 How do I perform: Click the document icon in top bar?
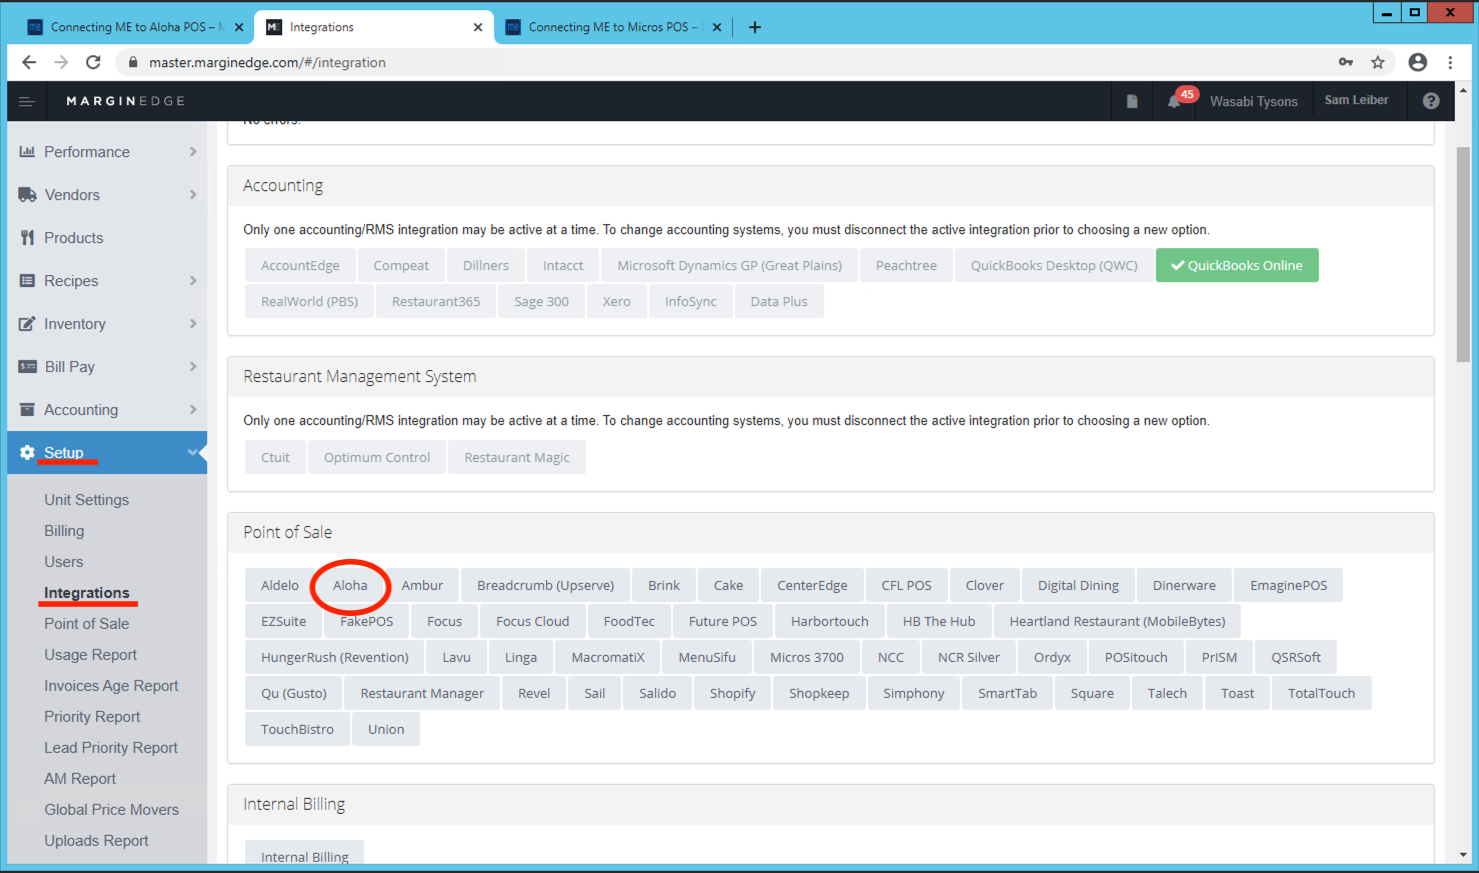tap(1132, 101)
